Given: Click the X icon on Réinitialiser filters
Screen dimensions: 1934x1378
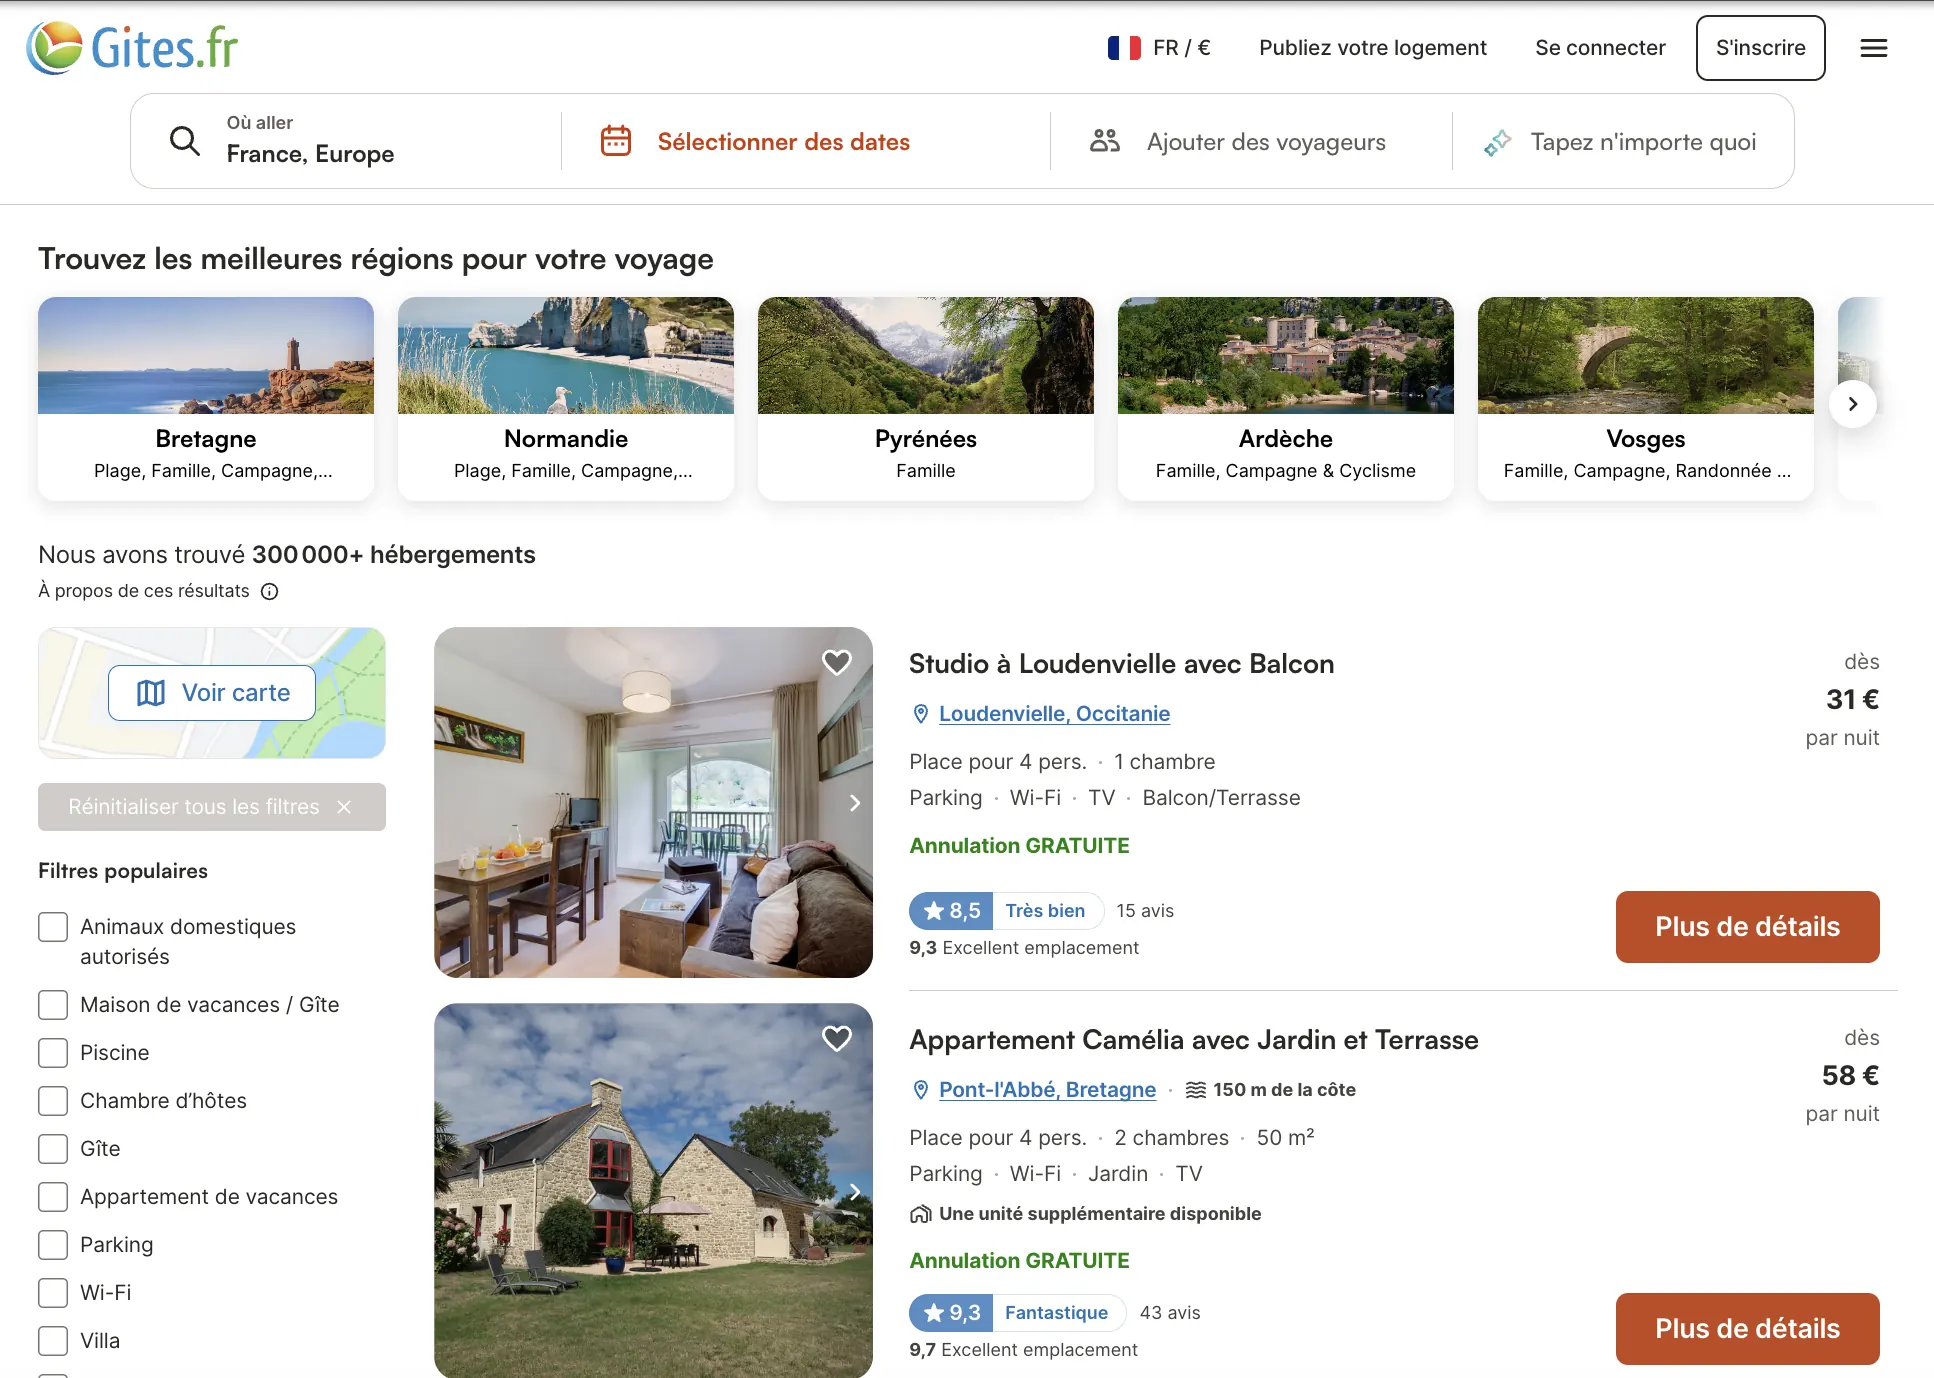Looking at the screenshot, I should tap(344, 807).
